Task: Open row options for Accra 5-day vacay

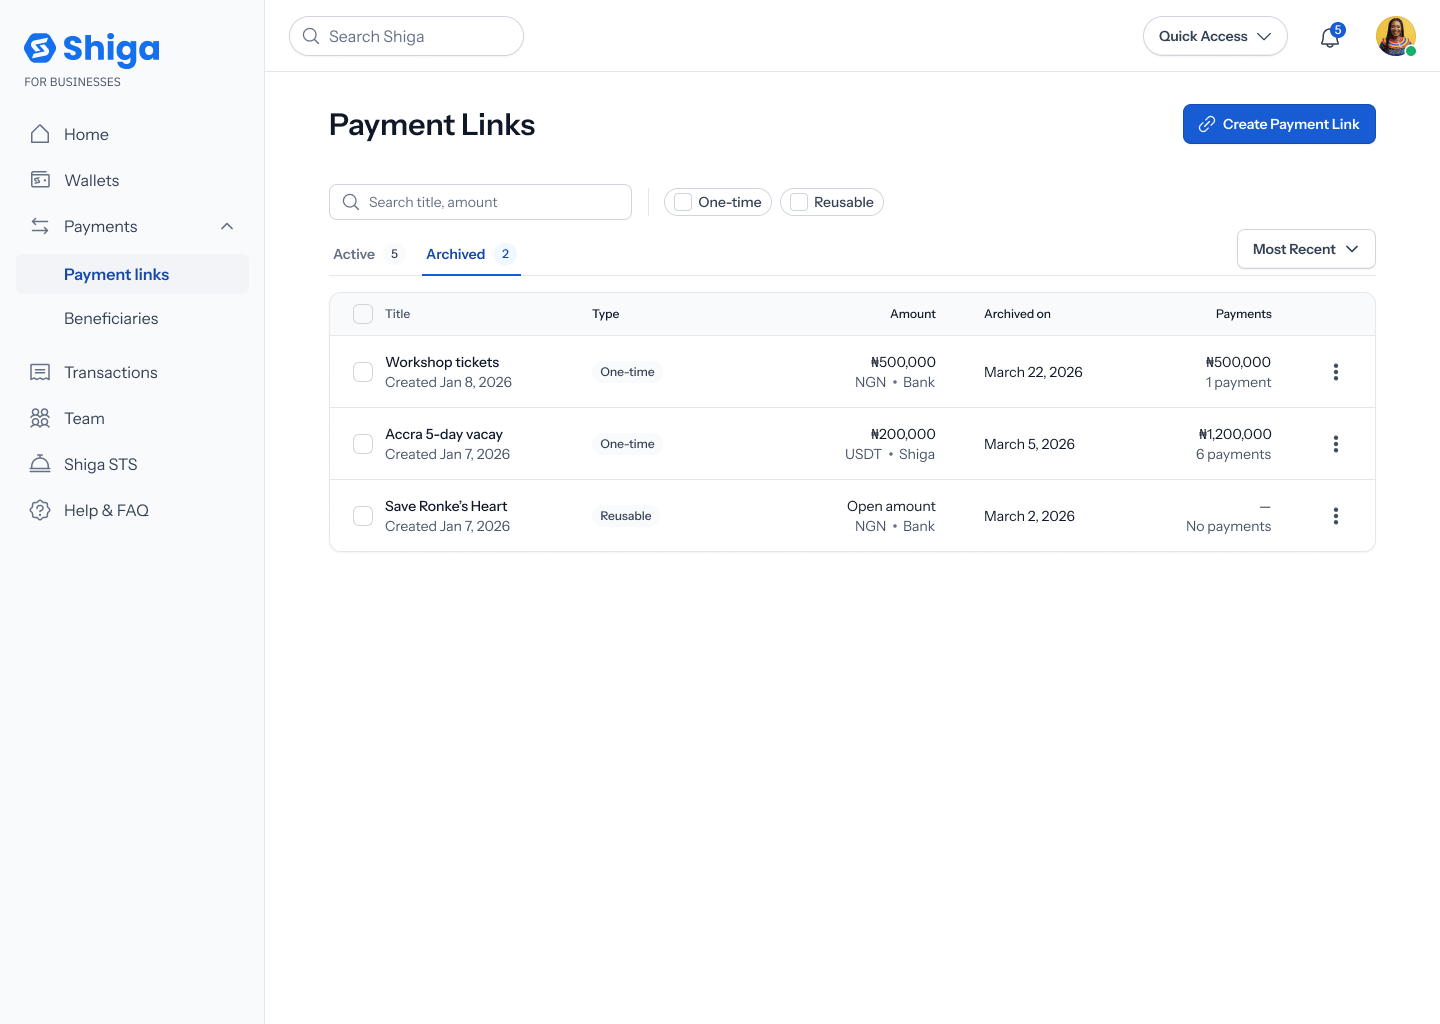Action: 1336,444
